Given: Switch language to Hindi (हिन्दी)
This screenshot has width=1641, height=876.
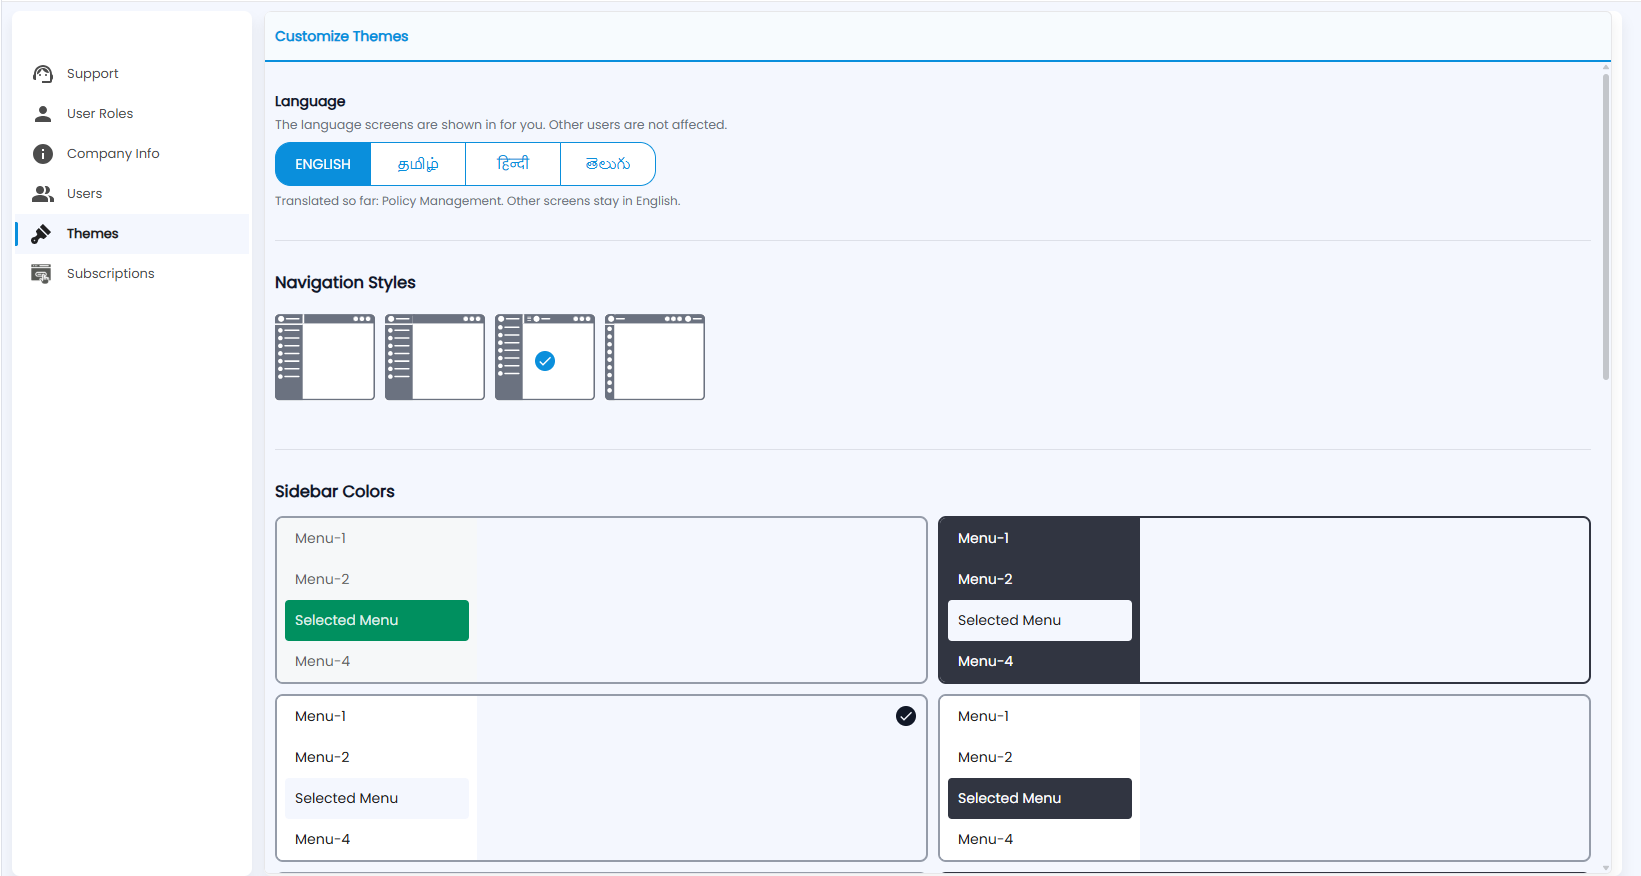Looking at the screenshot, I should 513,164.
